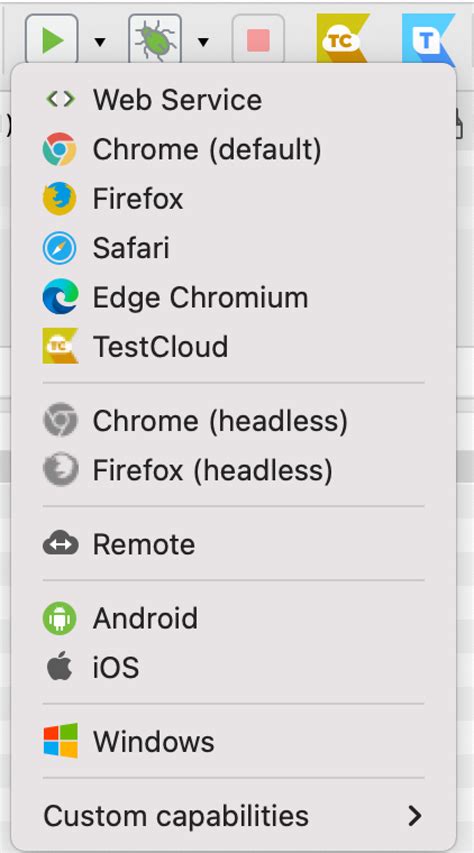The image size is (474, 853).
Task: Choose the Android robot icon entry
Action: click(x=59, y=618)
